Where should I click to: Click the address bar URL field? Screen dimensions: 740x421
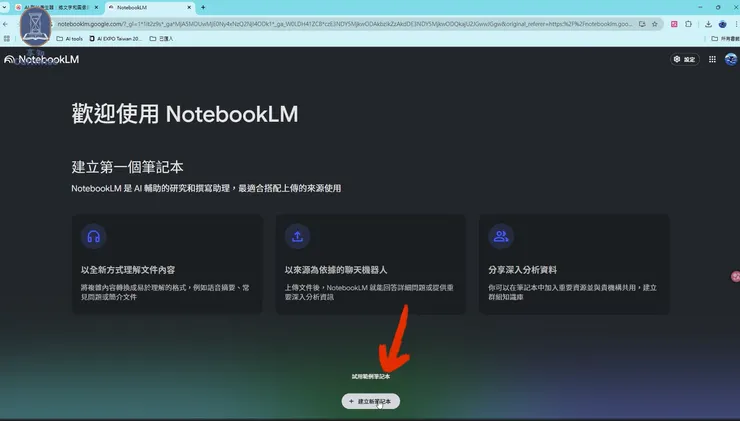(x=345, y=24)
